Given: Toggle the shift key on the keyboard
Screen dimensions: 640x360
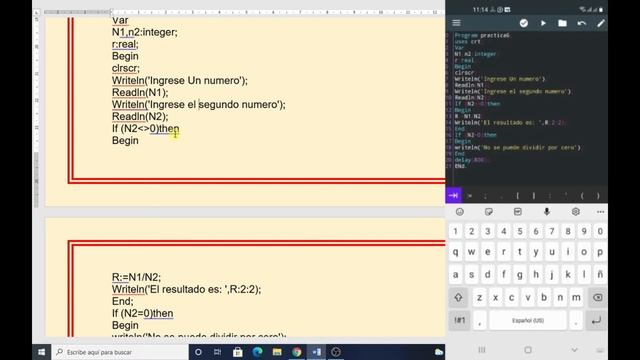Looking at the screenshot, I should point(458,298).
